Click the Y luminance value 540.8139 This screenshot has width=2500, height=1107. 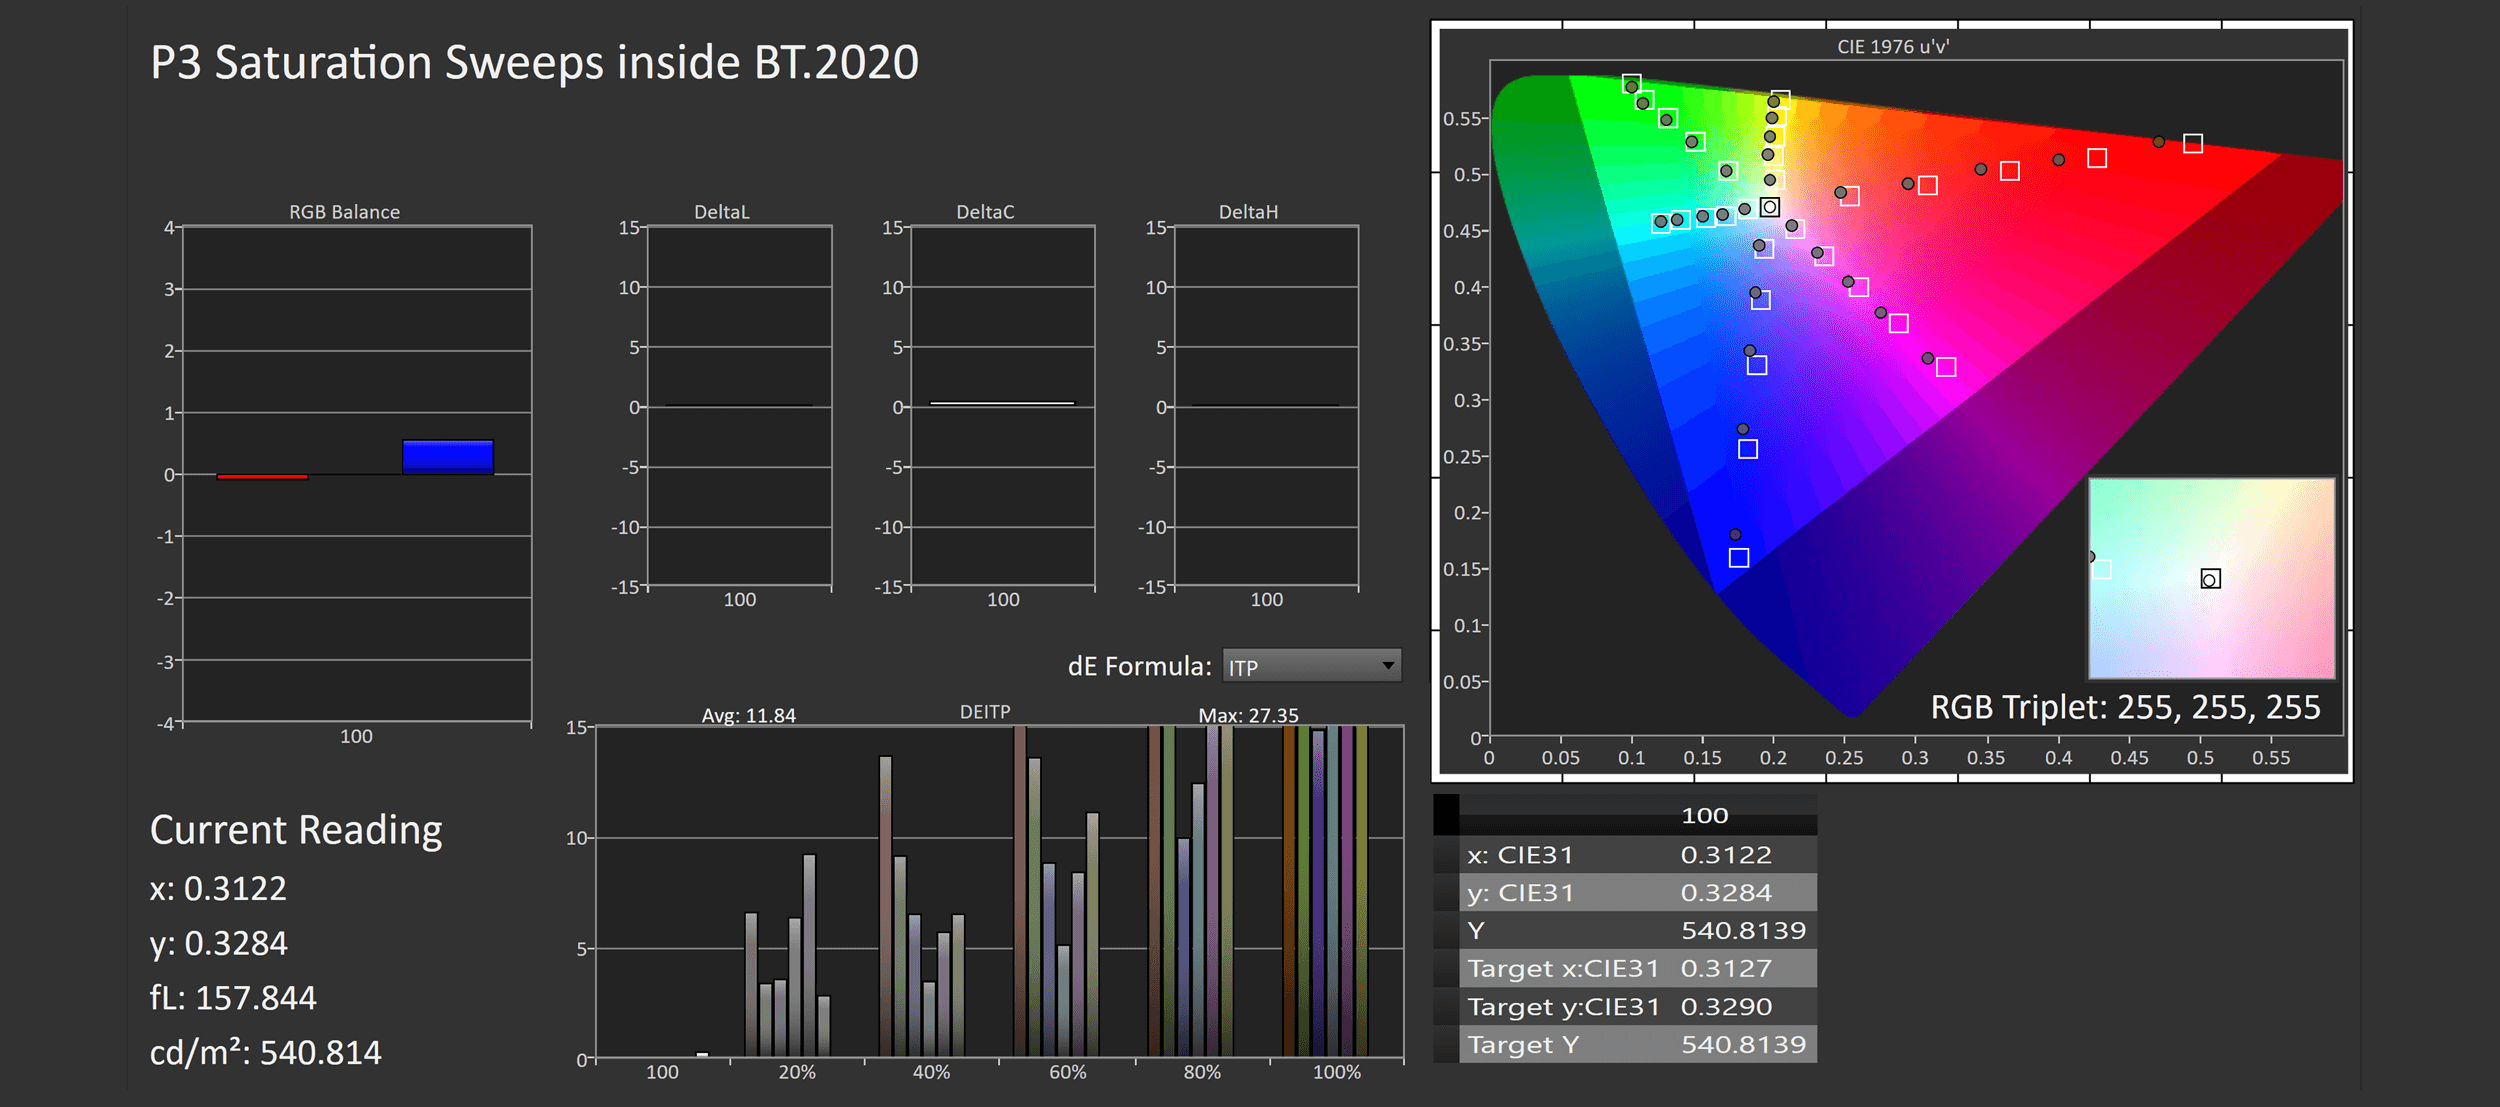[1742, 931]
